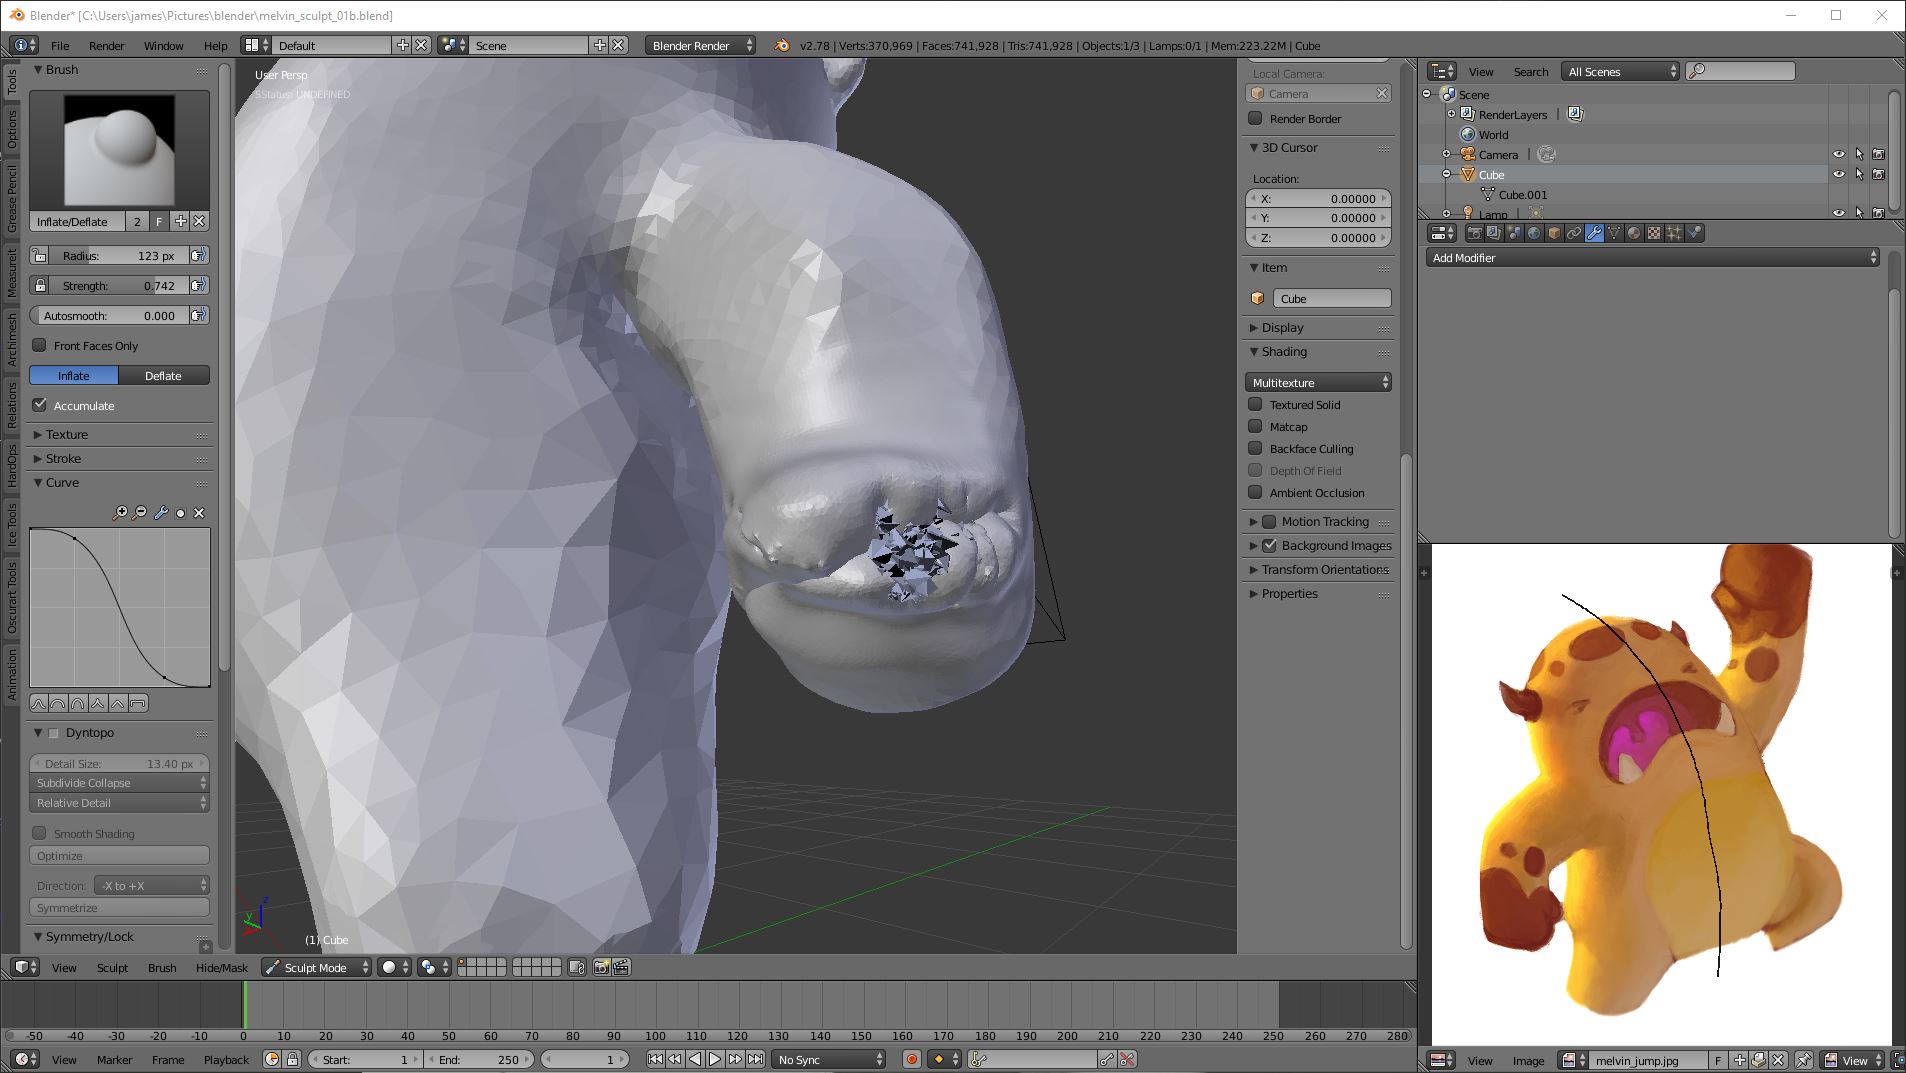The width and height of the screenshot is (1906, 1073).
Task: Open the No Sync playback dropdown
Action: click(x=829, y=1059)
